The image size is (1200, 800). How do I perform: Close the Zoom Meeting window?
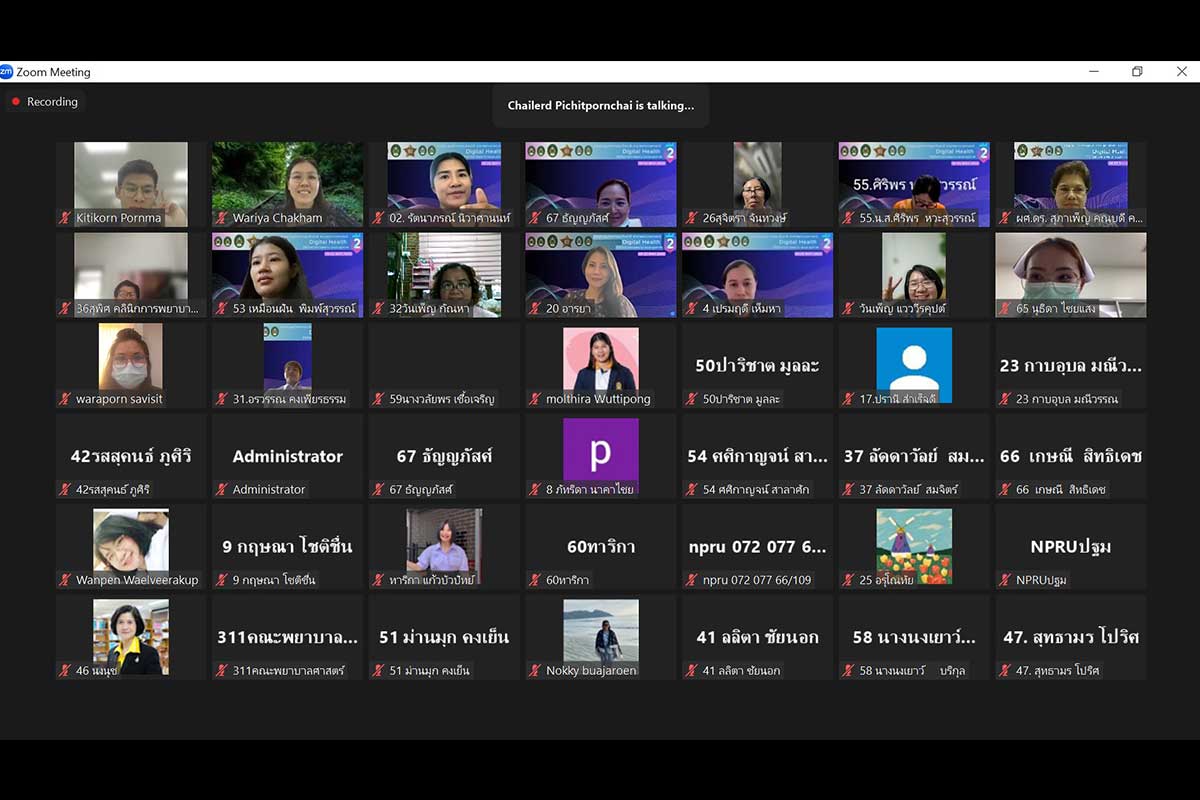point(1181,72)
